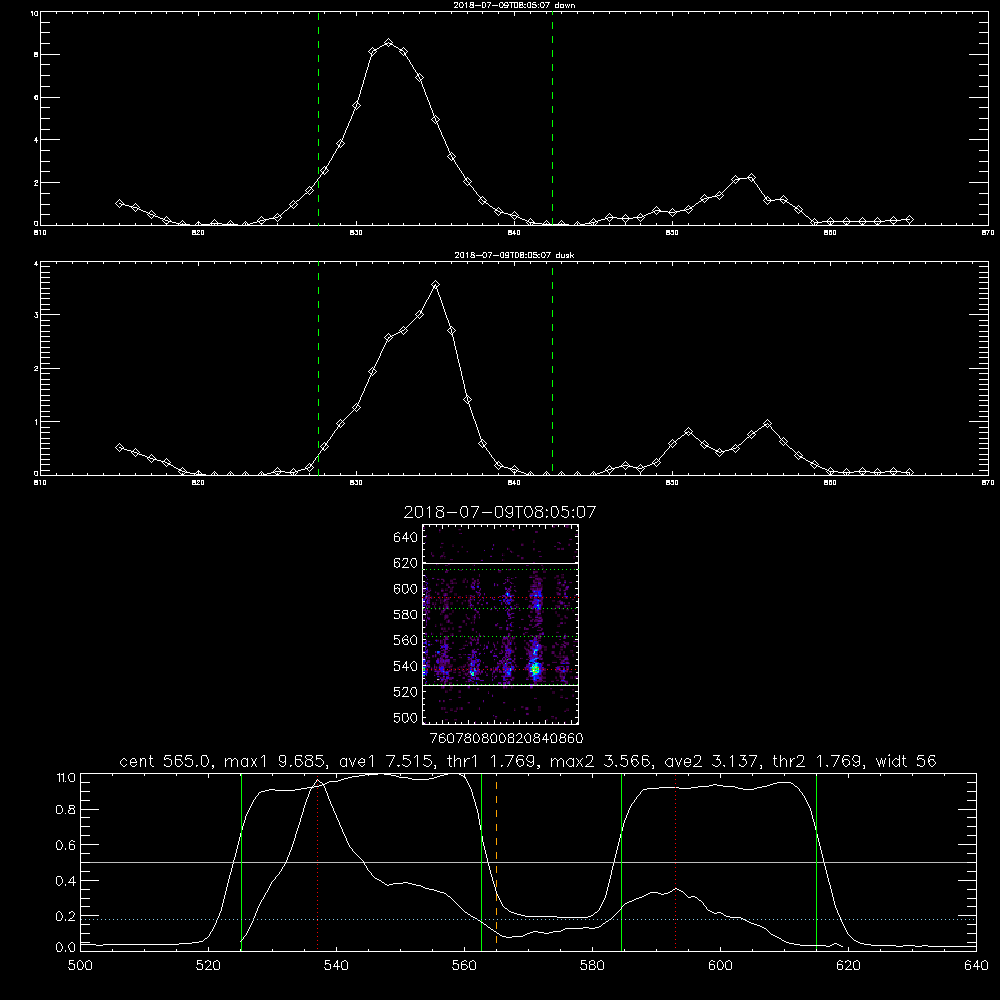
Task: Click the '580' y-axis label of spectrogram
Action: click(x=406, y=615)
